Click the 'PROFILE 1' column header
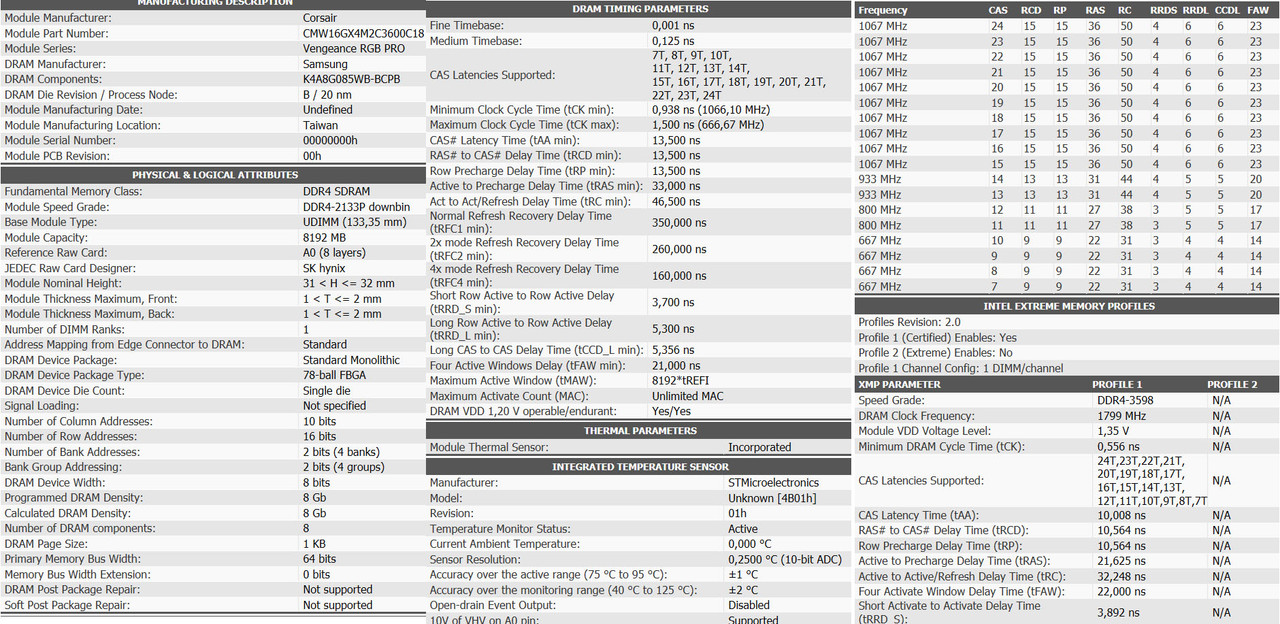 (x=1117, y=384)
